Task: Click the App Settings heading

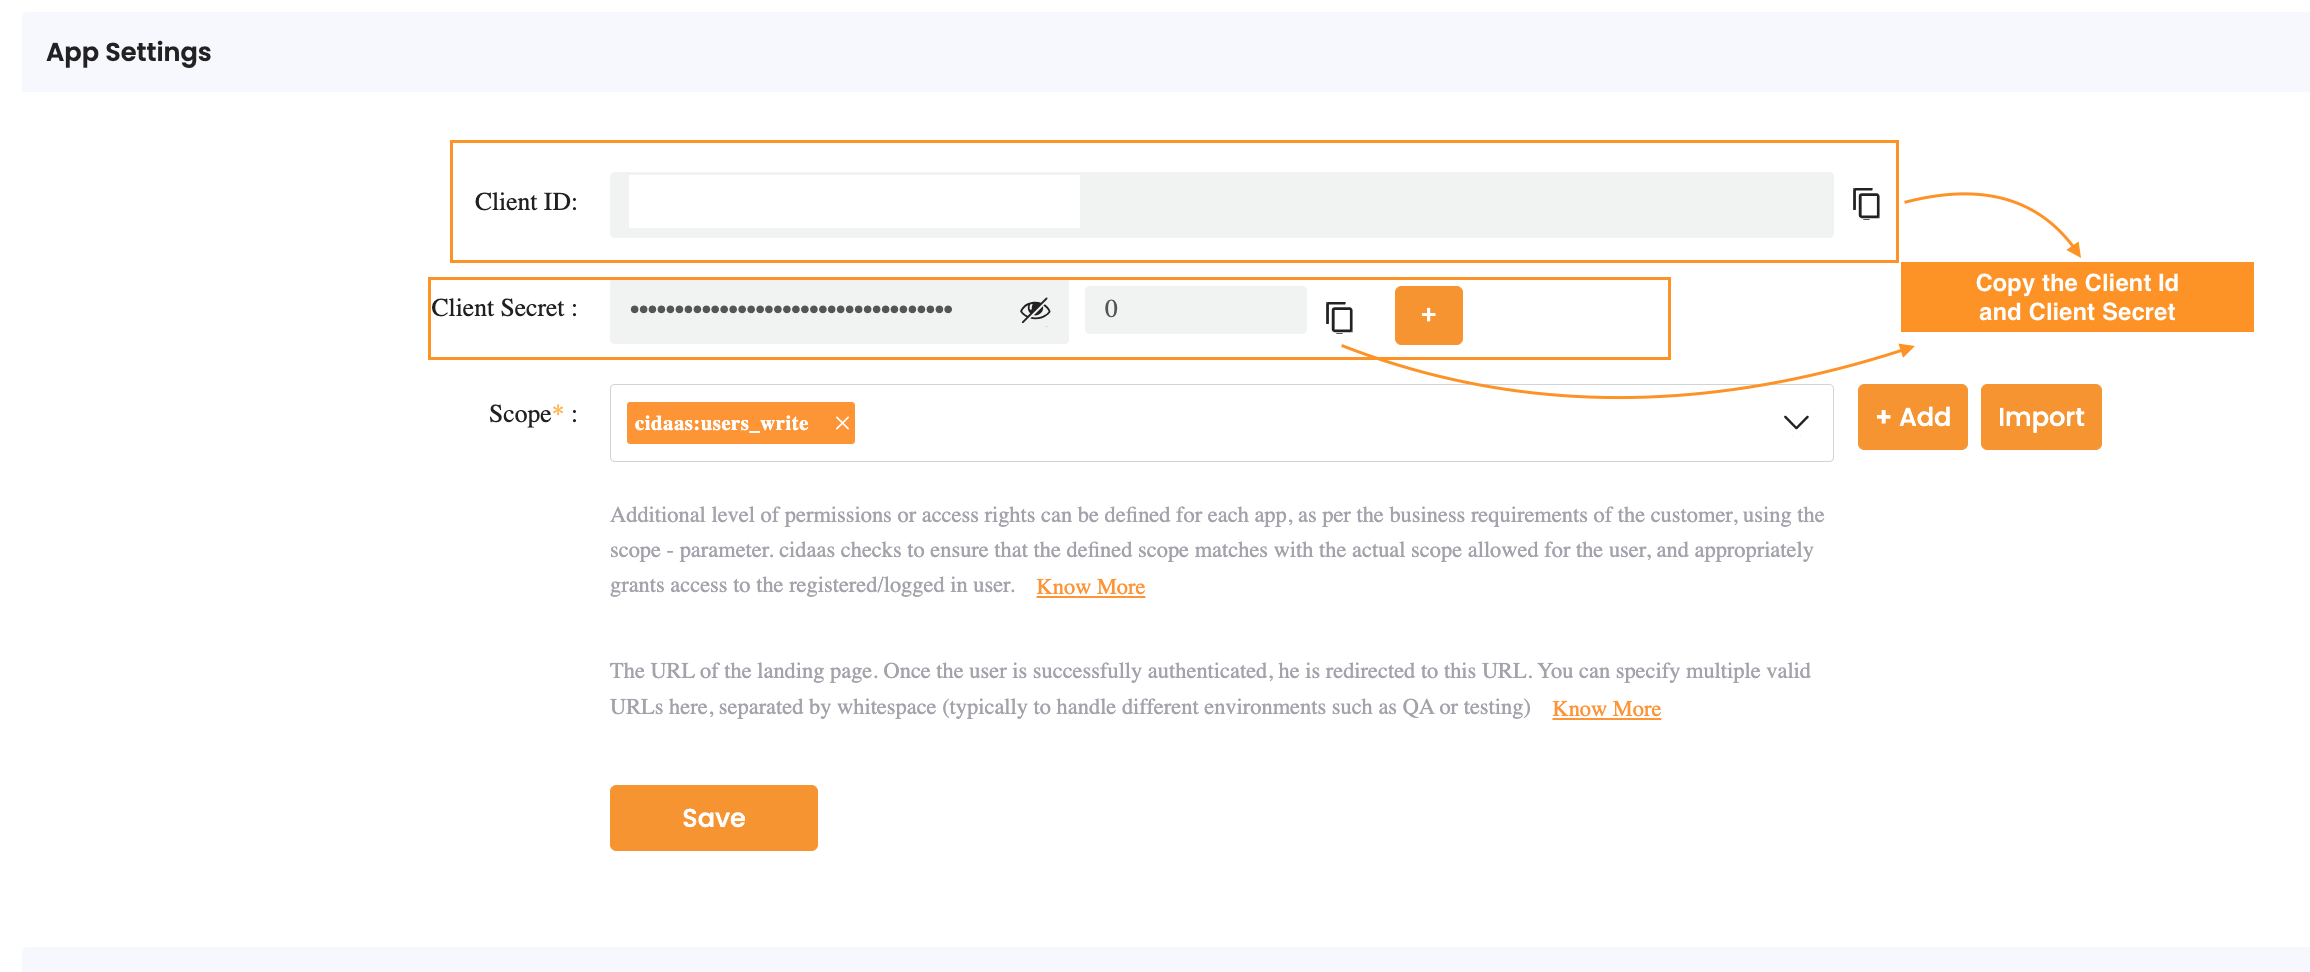Action: (128, 52)
